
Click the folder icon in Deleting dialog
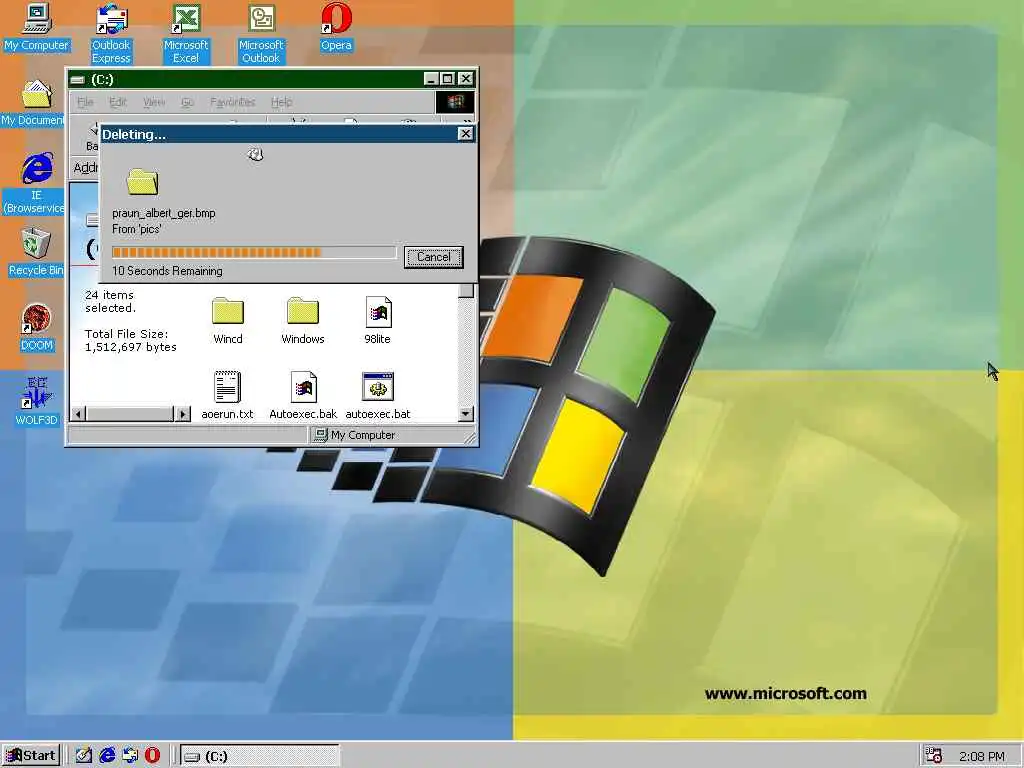[x=142, y=182]
